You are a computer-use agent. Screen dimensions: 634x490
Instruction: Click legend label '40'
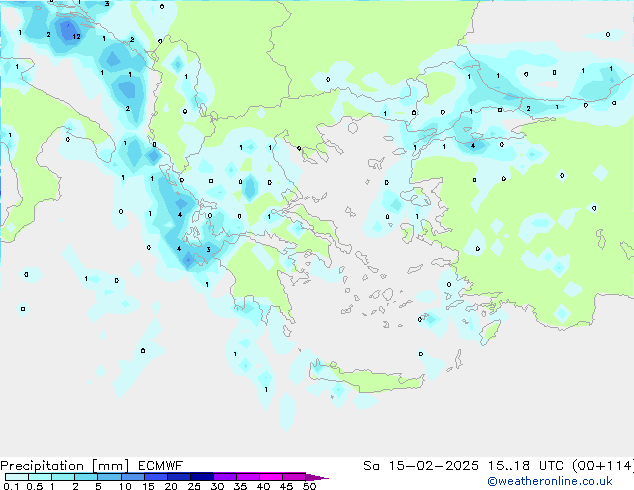click(263, 486)
